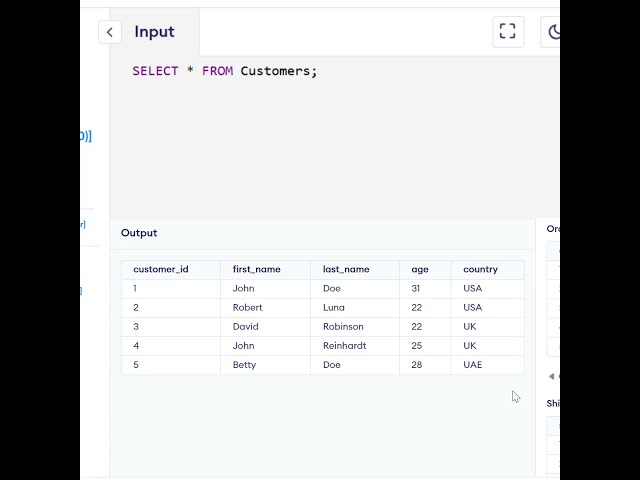
Task: Click the cell containing Robert
Action: tap(265, 308)
